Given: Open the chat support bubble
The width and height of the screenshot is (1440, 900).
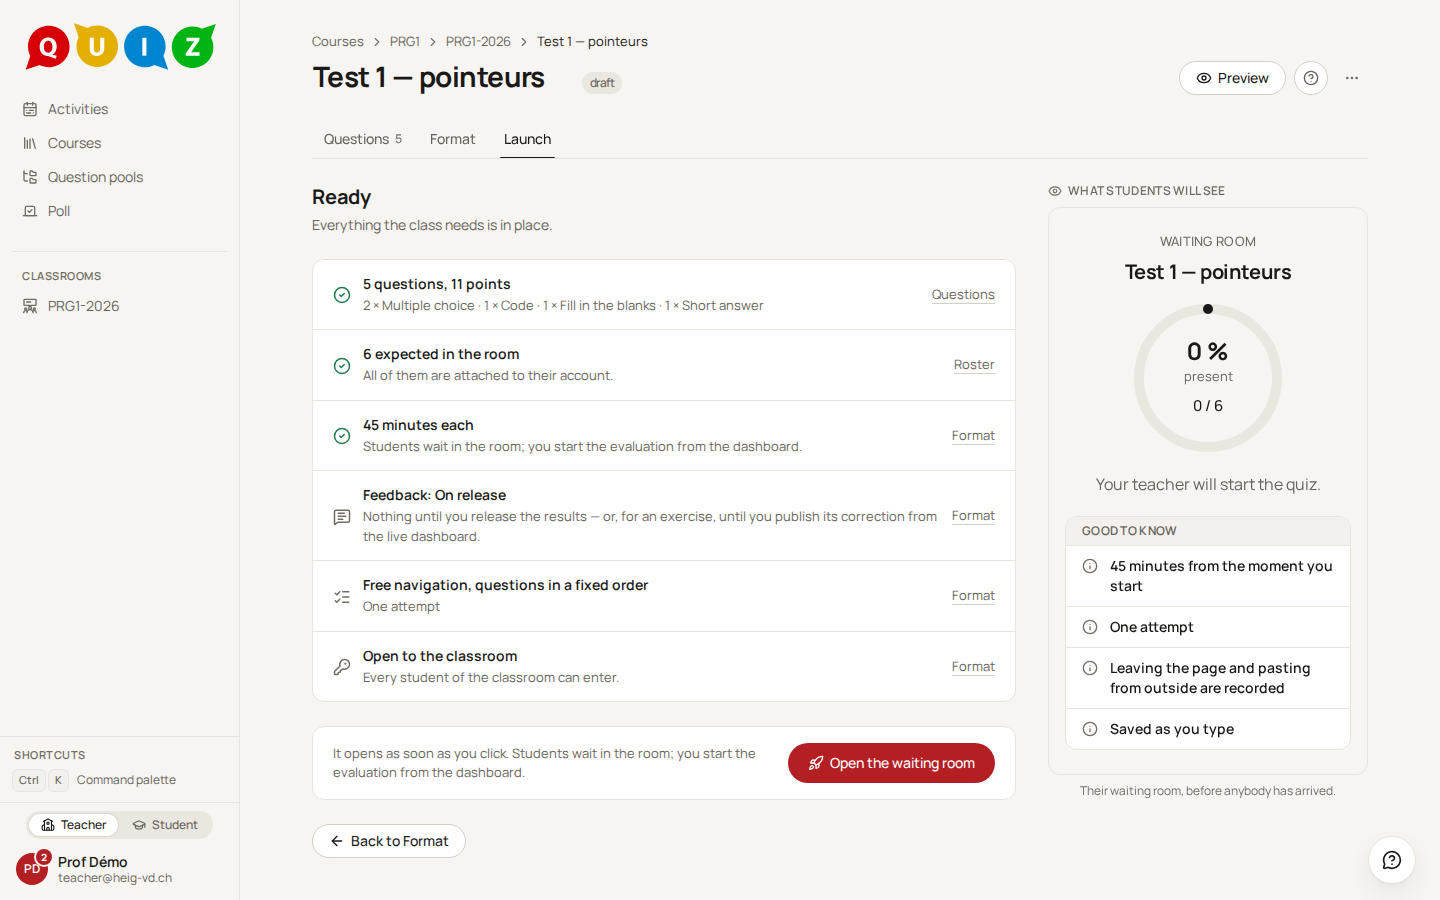Looking at the screenshot, I should tap(1391, 860).
